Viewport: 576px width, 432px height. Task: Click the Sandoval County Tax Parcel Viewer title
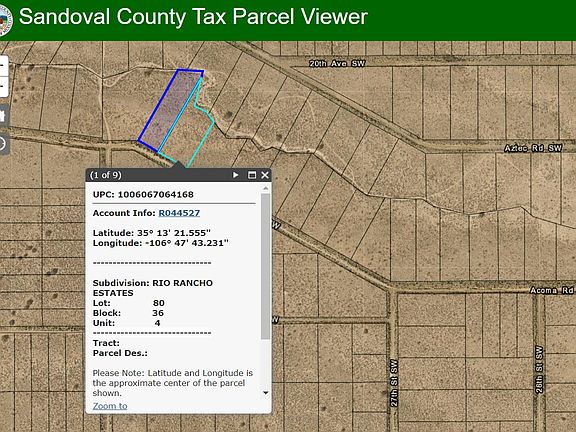193,17
